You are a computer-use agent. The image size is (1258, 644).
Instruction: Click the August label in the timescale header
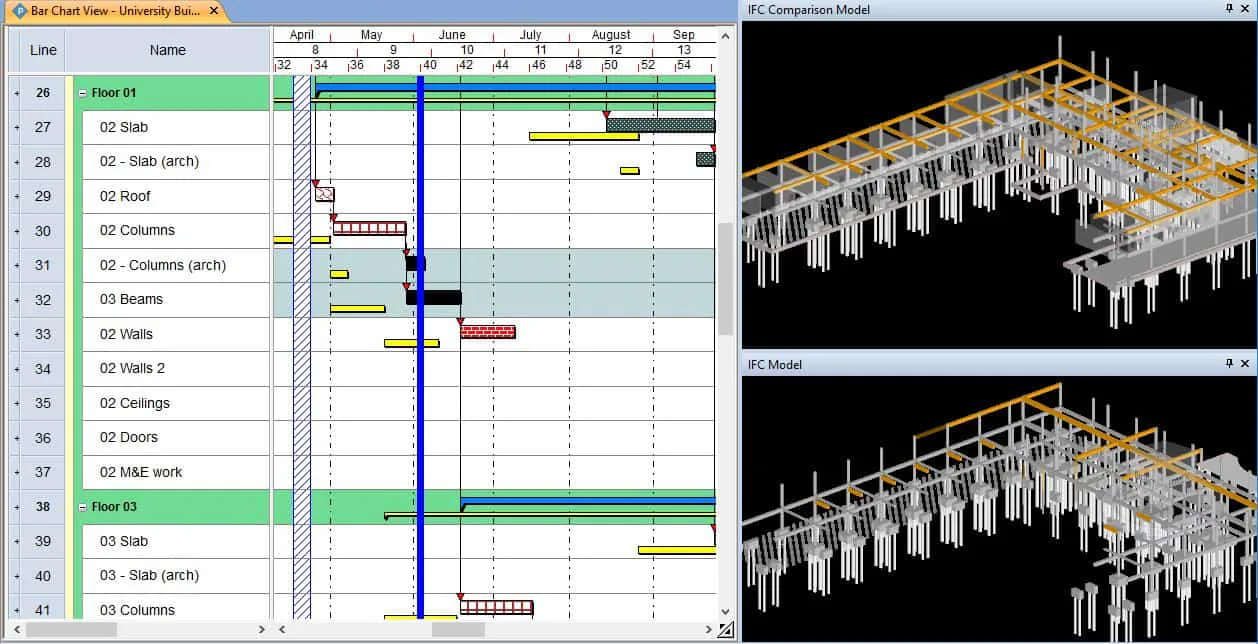click(x=611, y=33)
